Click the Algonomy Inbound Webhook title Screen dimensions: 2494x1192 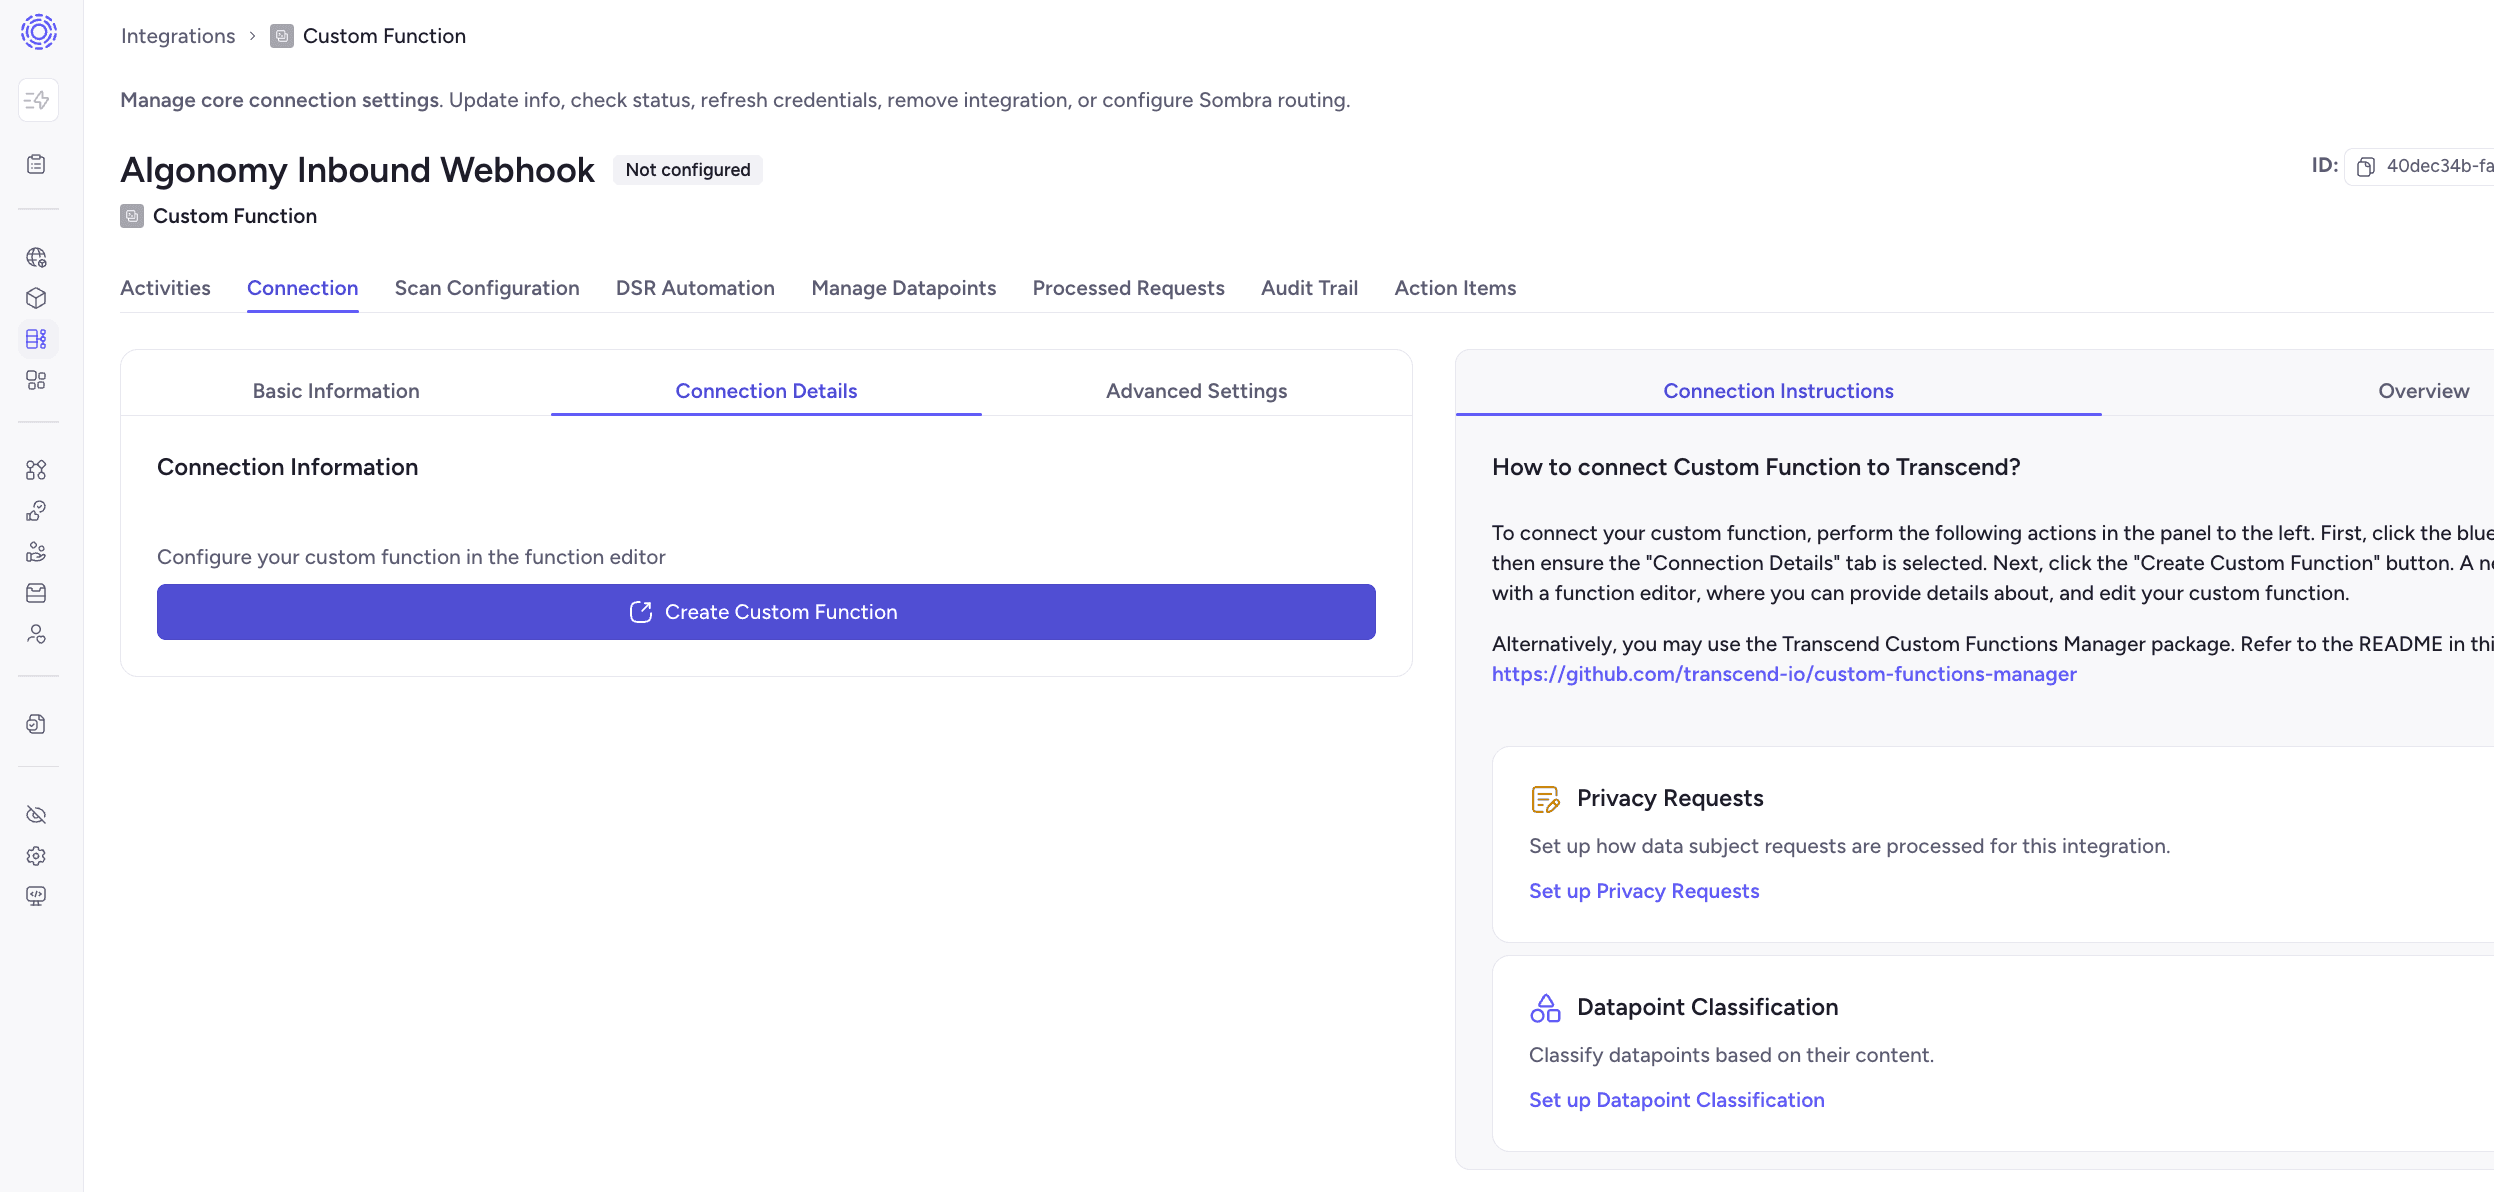tap(357, 170)
